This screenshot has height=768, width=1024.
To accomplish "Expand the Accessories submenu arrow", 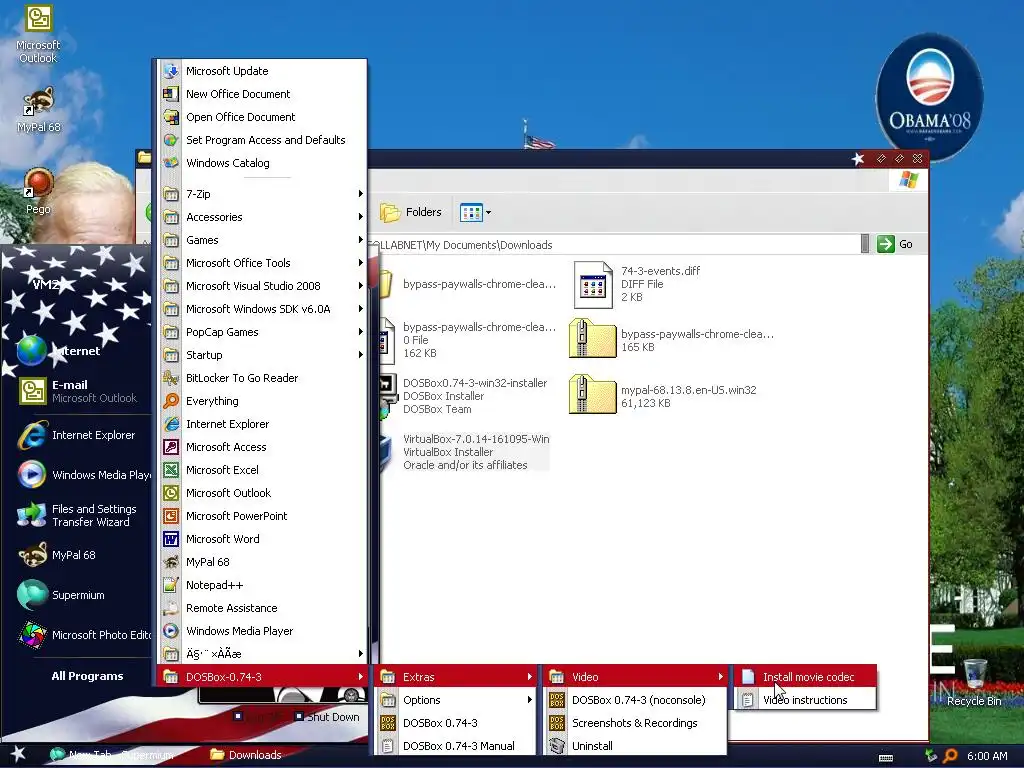I will [x=360, y=217].
